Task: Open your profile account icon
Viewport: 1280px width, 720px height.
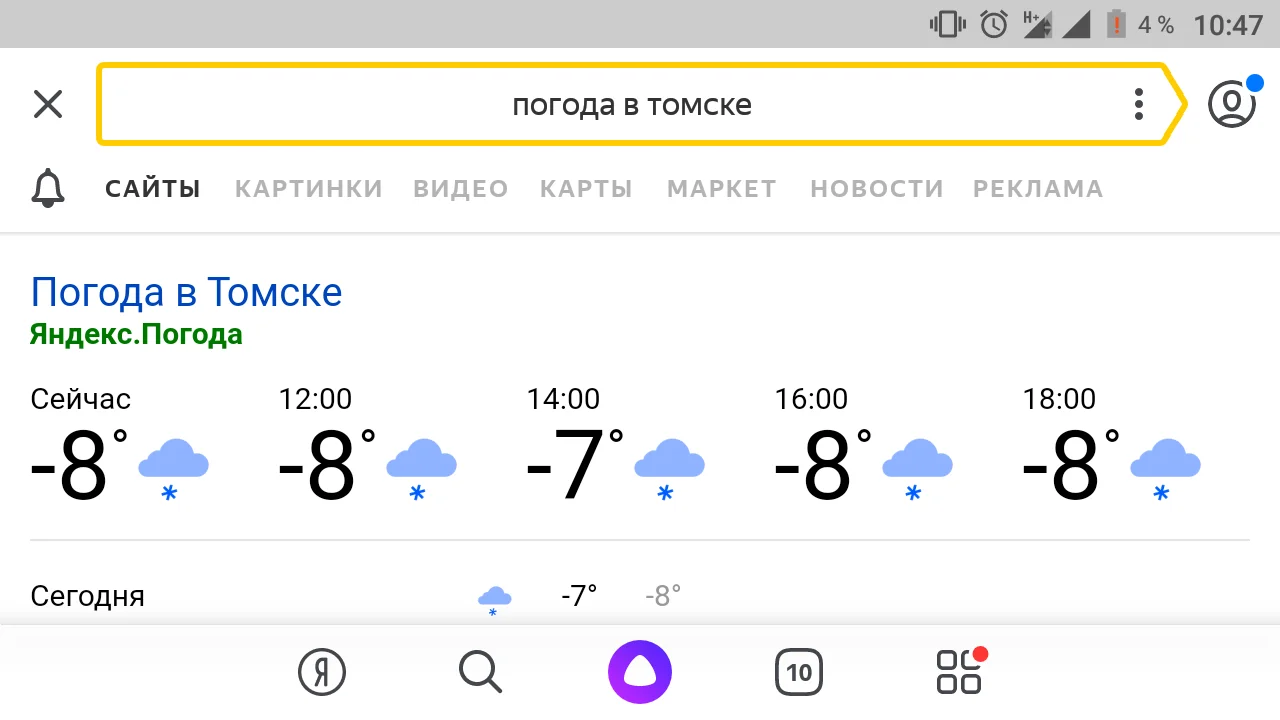Action: tap(1232, 103)
